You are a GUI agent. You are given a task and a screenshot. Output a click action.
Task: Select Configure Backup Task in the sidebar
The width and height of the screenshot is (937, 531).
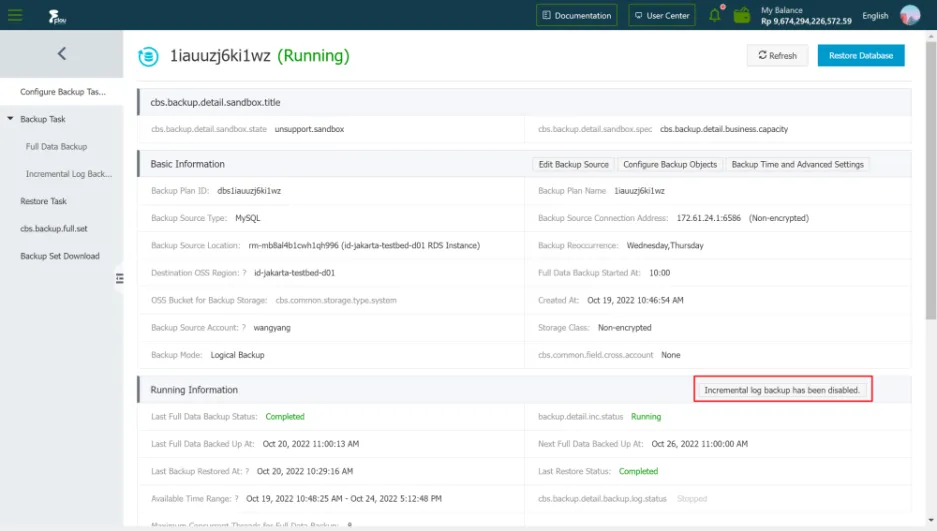pyautogui.click(x=62, y=92)
